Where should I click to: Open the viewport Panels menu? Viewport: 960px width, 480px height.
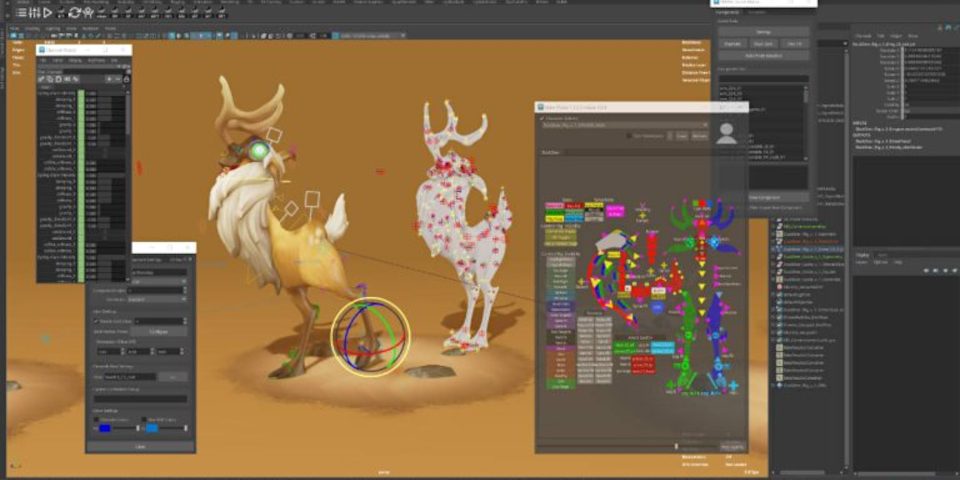pos(110,28)
